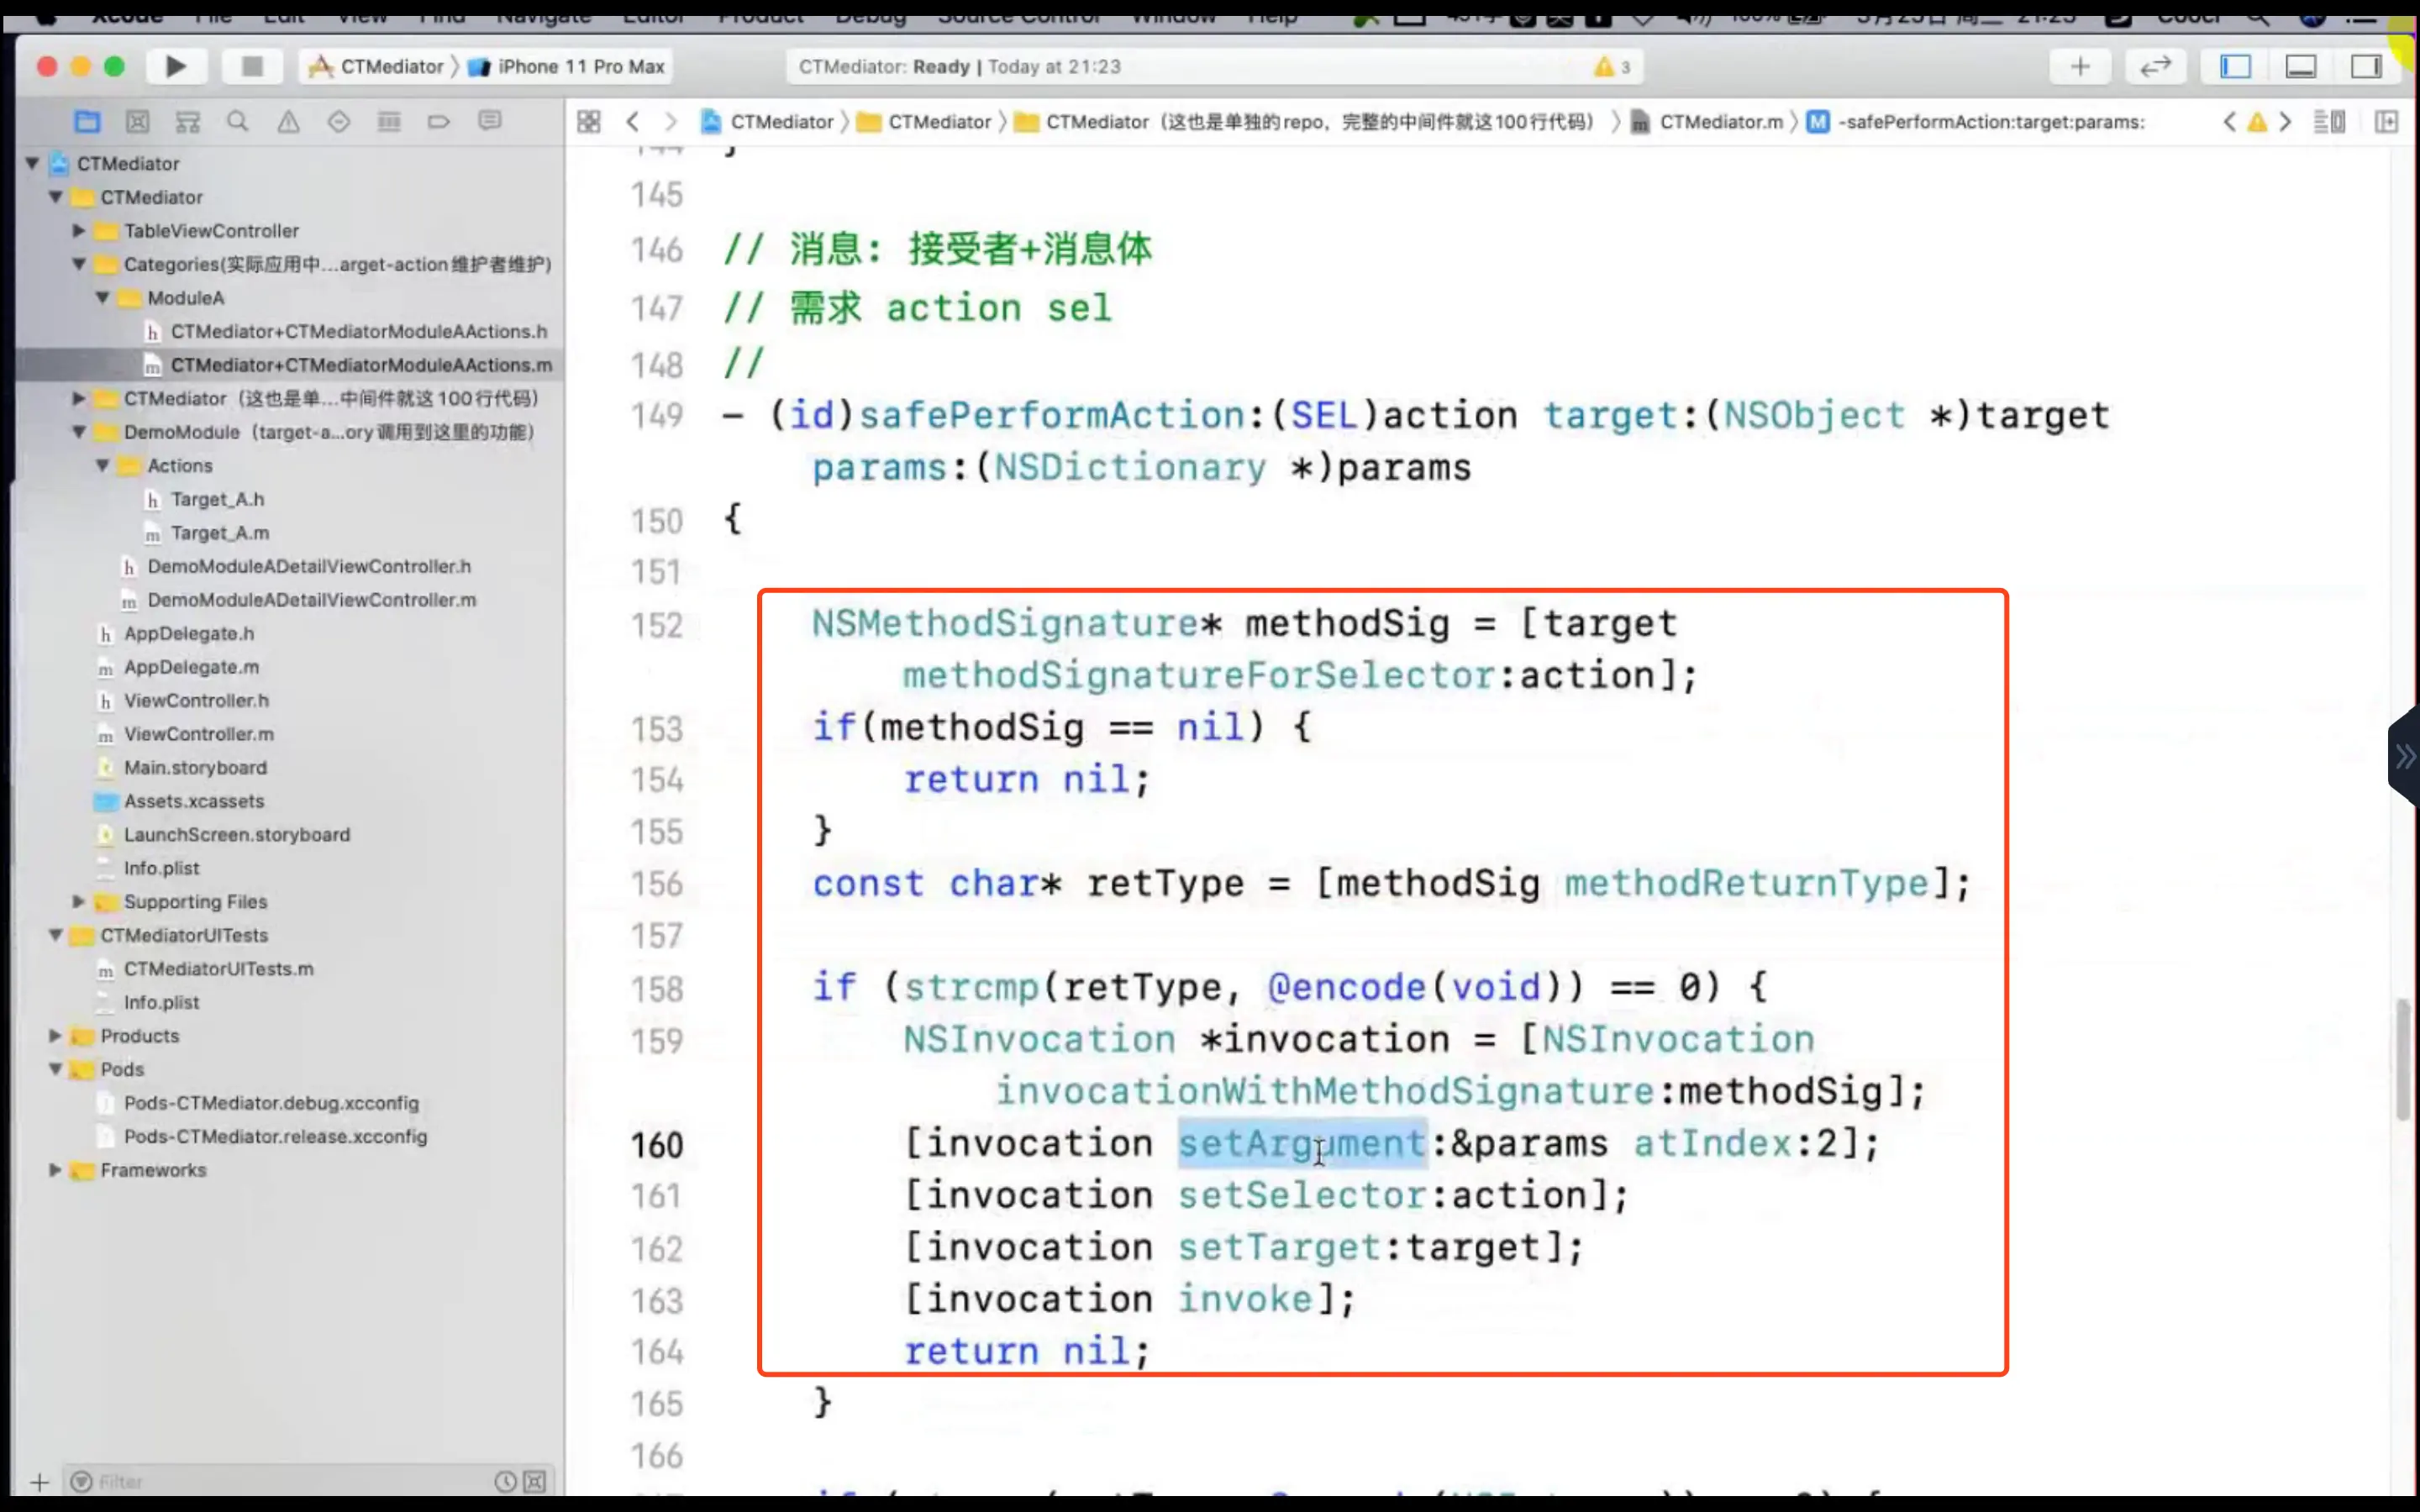Click the Library plus button

click(x=2080, y=67)
